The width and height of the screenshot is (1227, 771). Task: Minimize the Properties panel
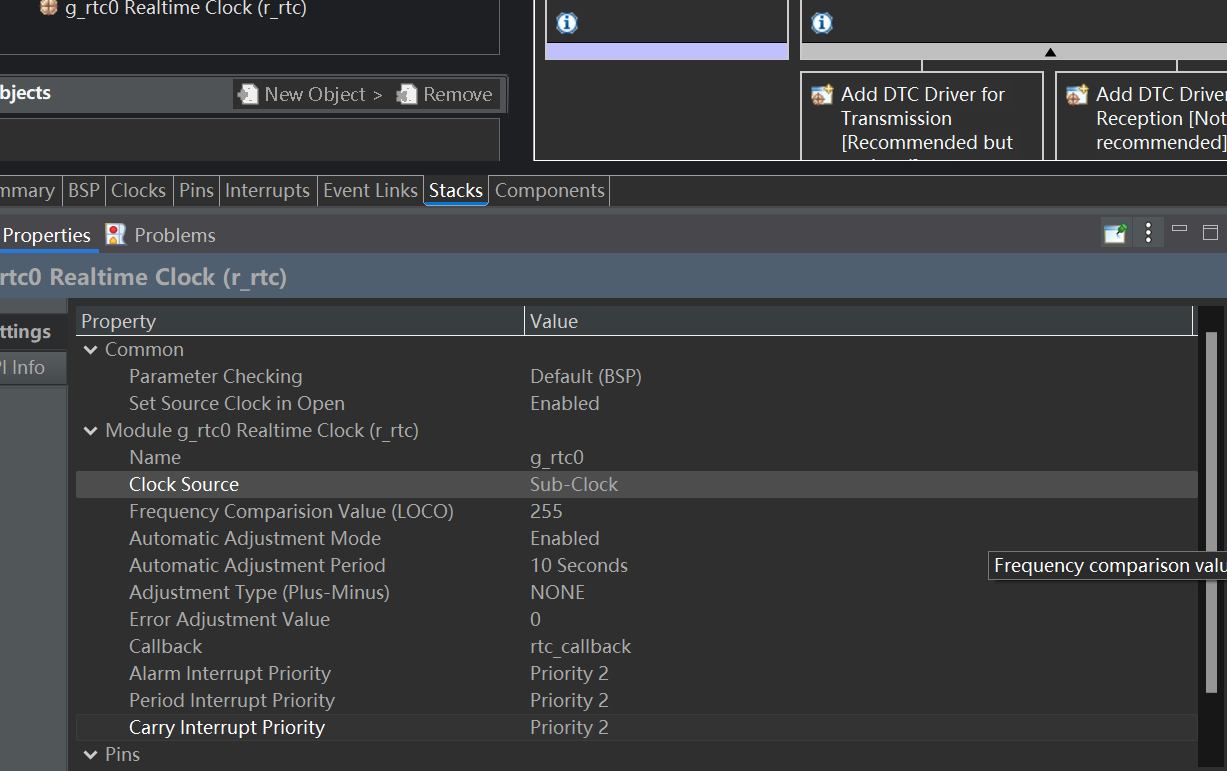click(1180, 230)
